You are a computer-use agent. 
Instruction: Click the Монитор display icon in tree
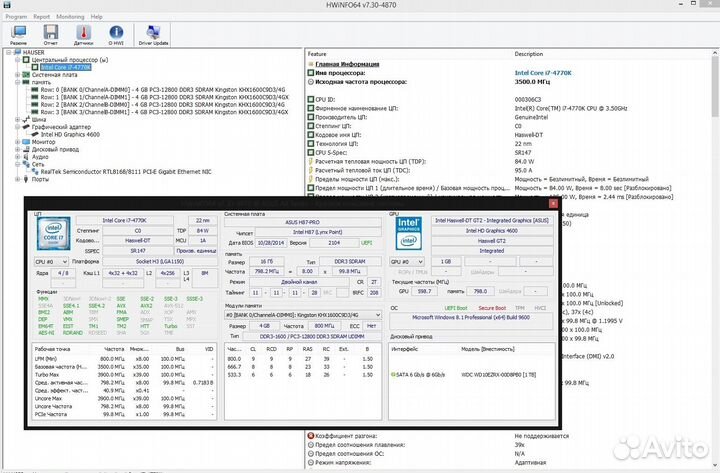pos(26,142)
